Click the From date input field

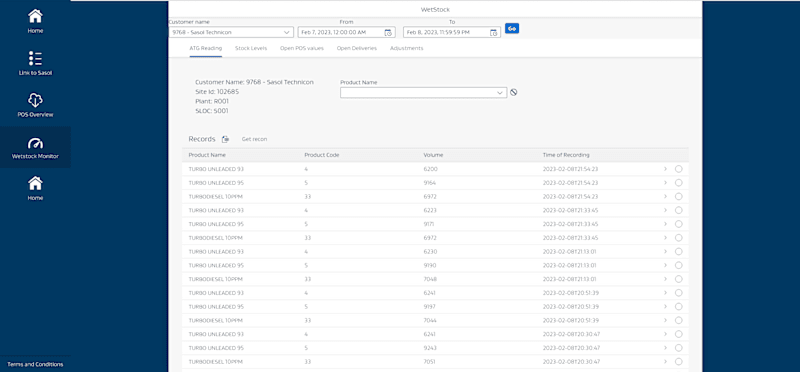[346, 32]
